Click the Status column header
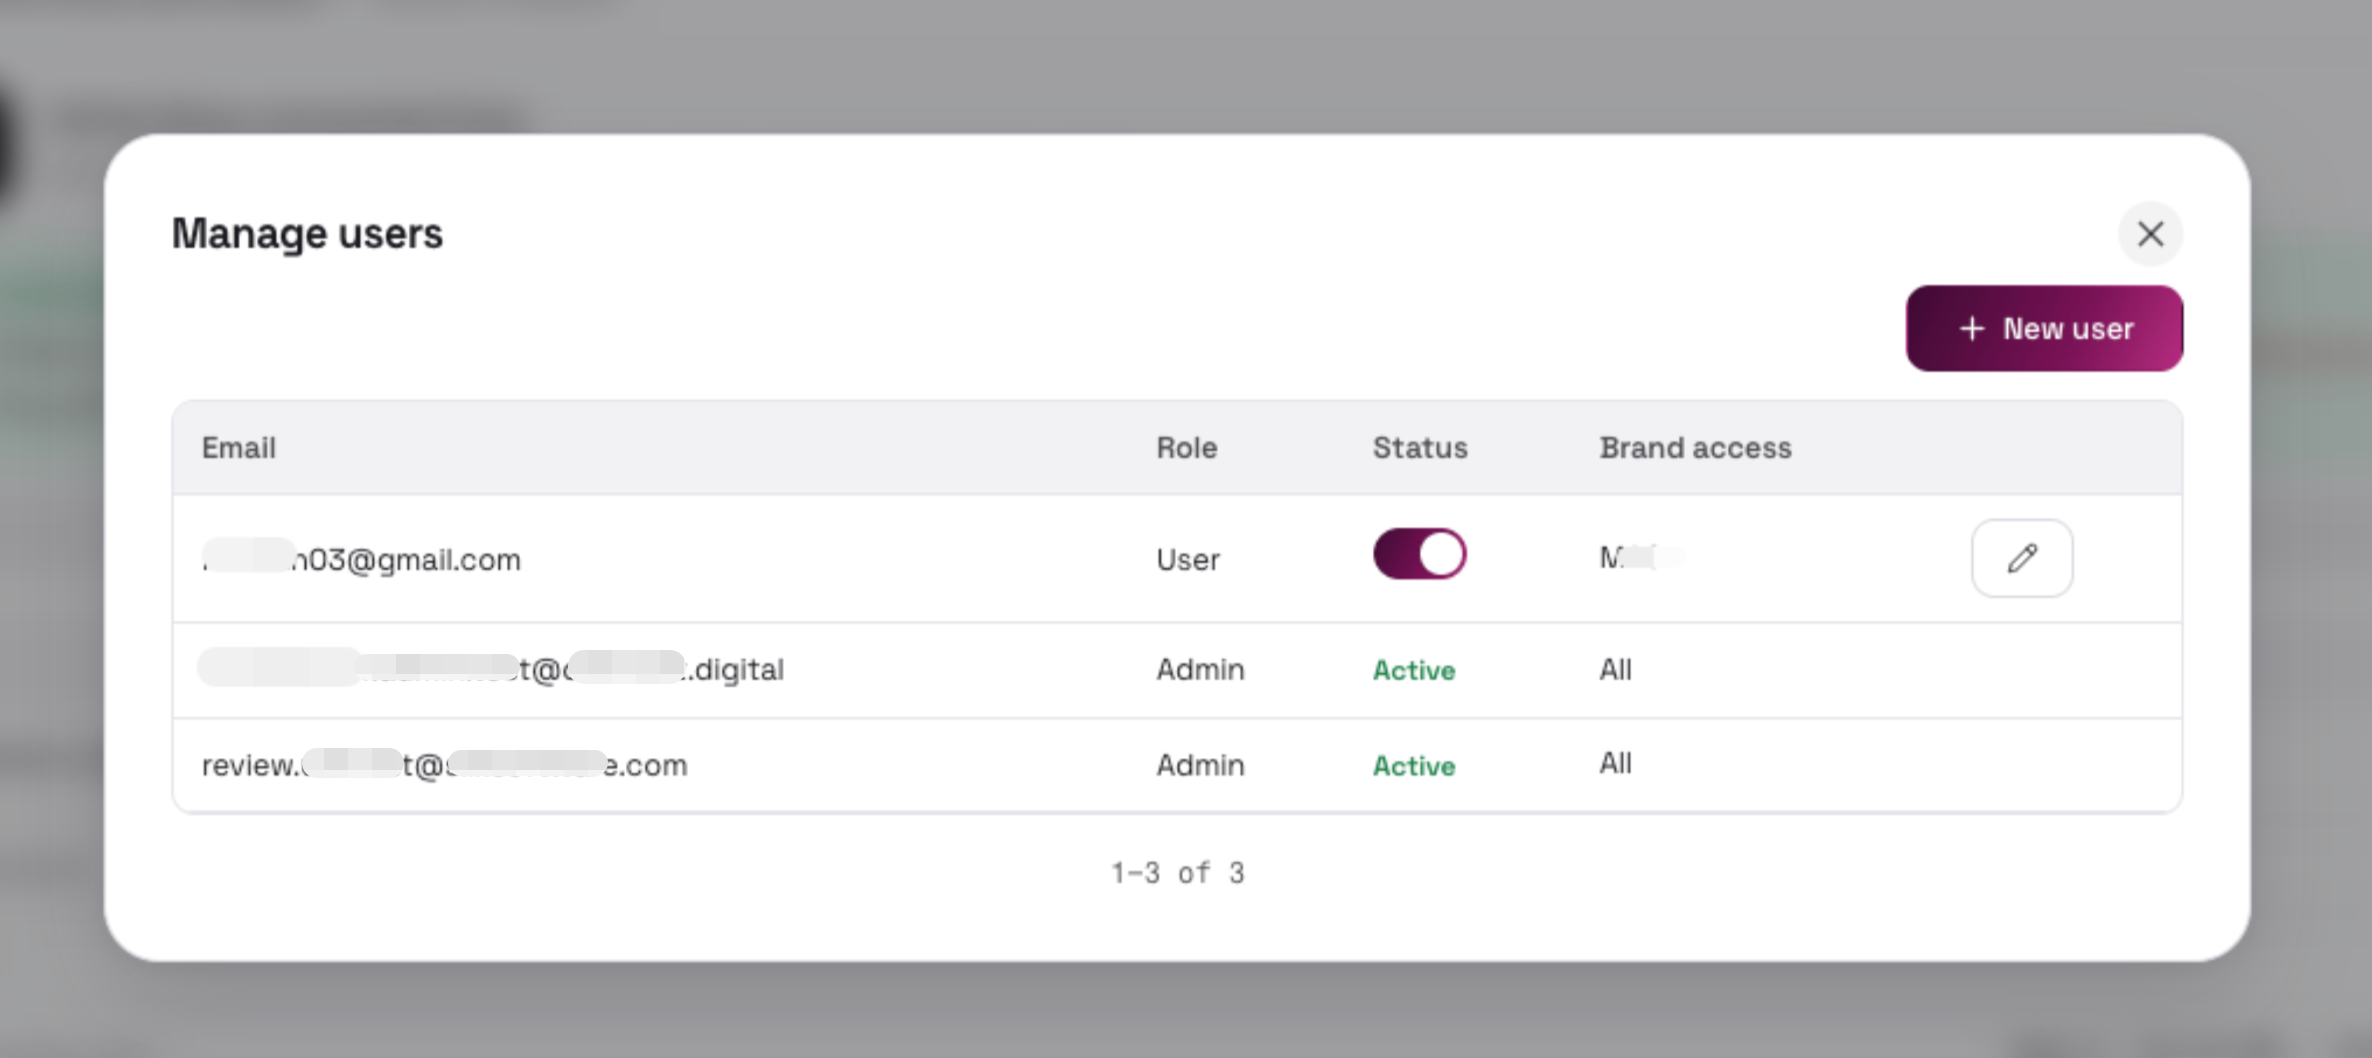The image size is (2372, 1058). tap(1420, 447)
